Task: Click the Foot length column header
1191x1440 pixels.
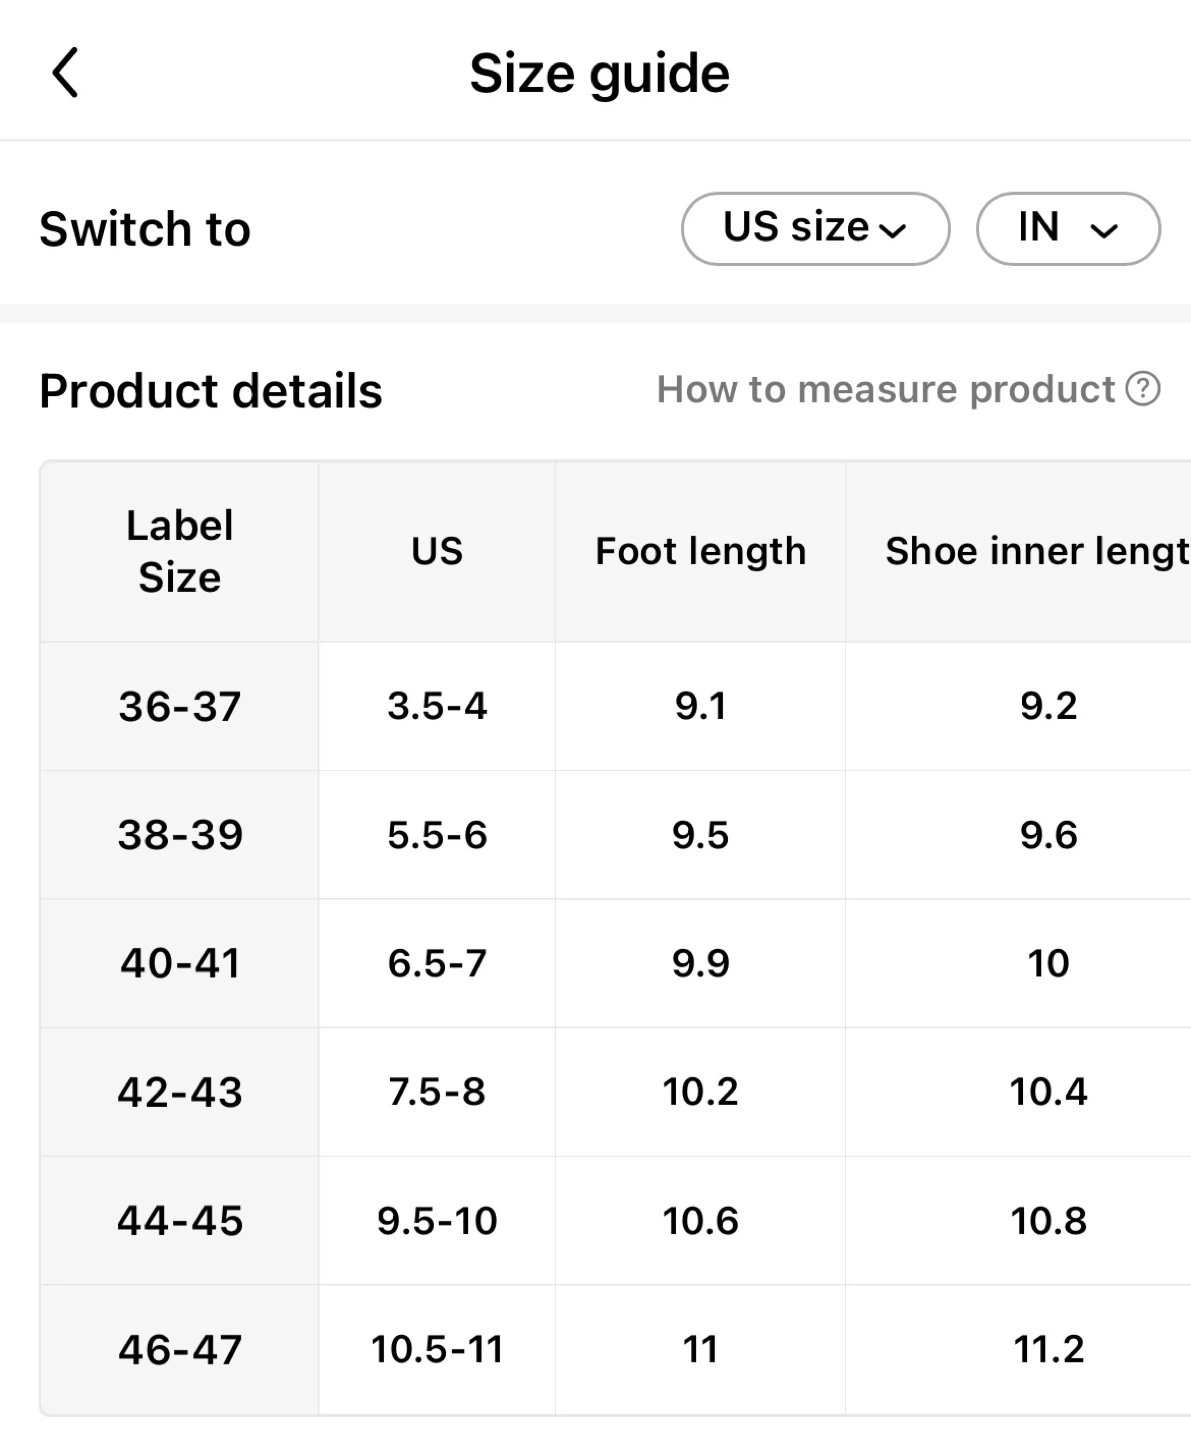Action: point(700,551)
